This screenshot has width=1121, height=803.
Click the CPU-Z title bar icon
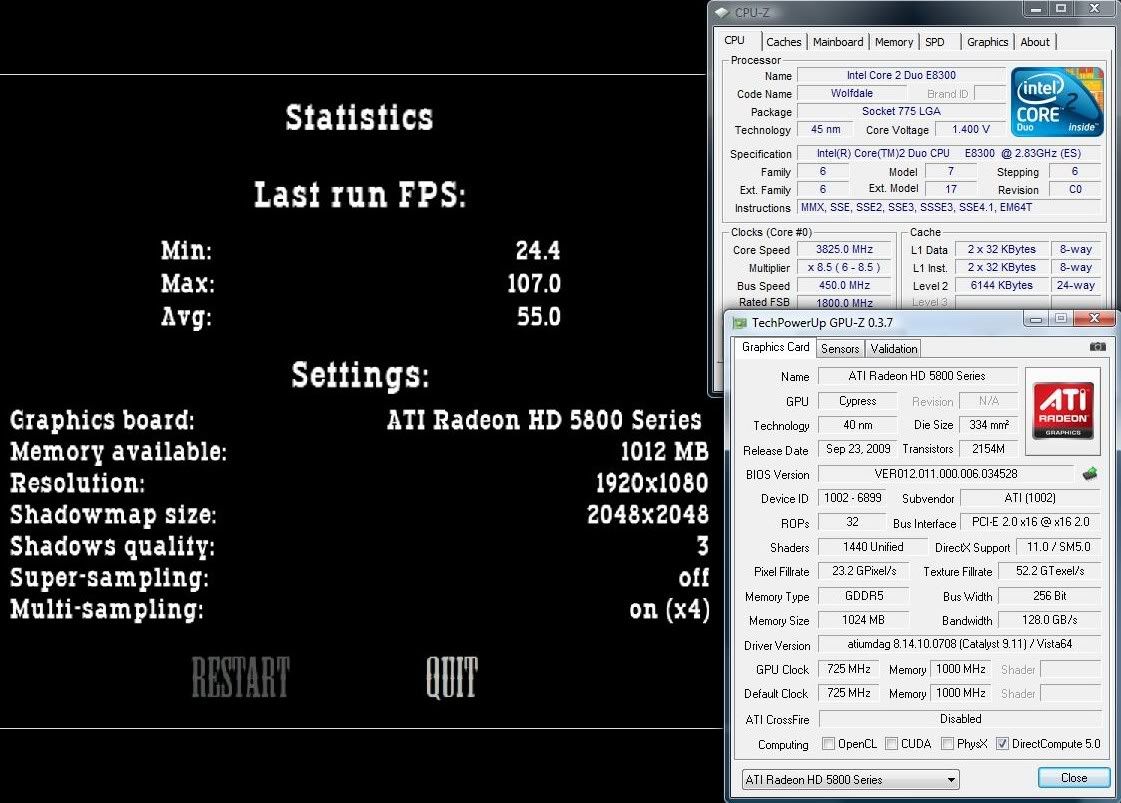(722, 12)
